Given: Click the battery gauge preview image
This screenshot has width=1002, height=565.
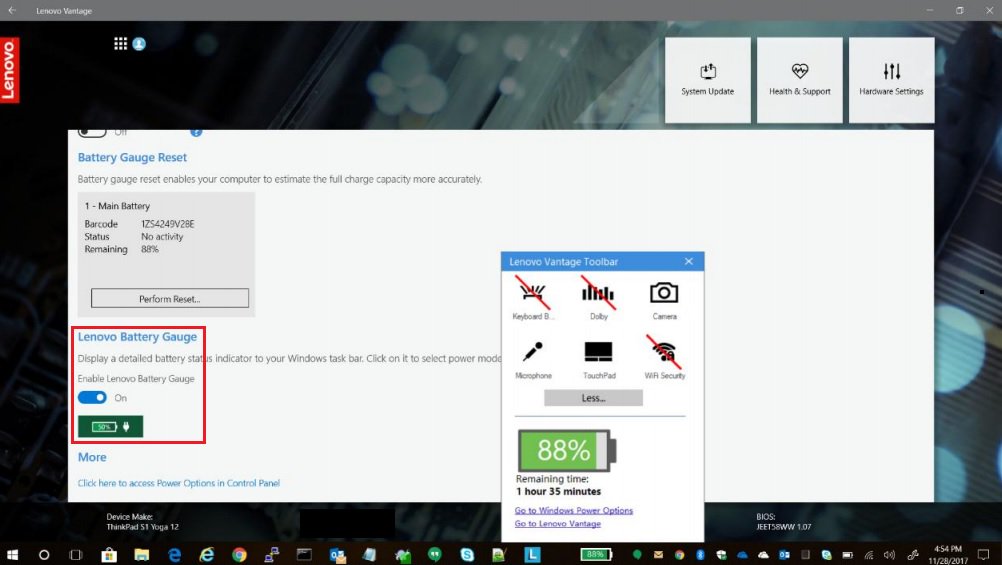Looking at the screenshot, I should [111, 426].
